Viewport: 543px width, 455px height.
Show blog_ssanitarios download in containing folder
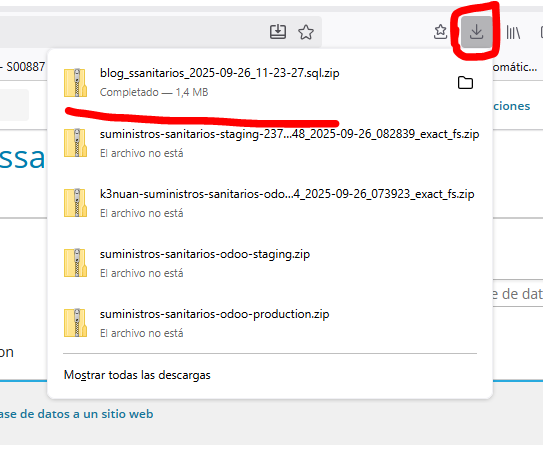(x=465, y=83)
